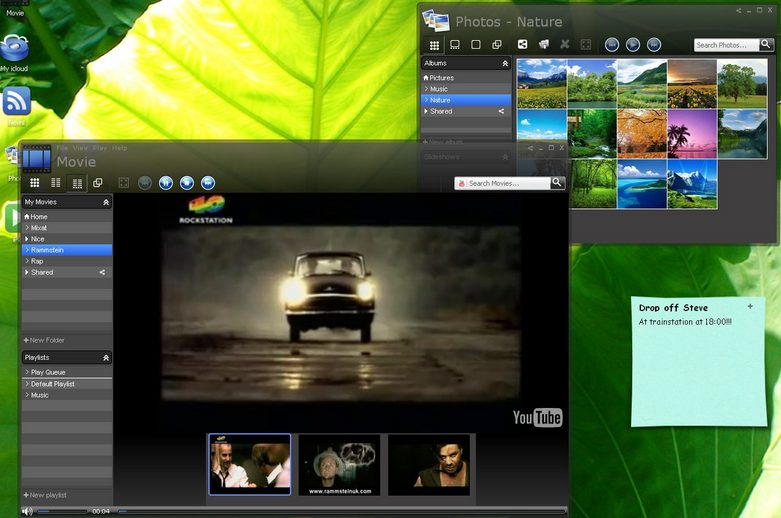Viewport: 781px width, 518px height.
Task: Open the Play menu in Movie
Action: coord(99,148)
